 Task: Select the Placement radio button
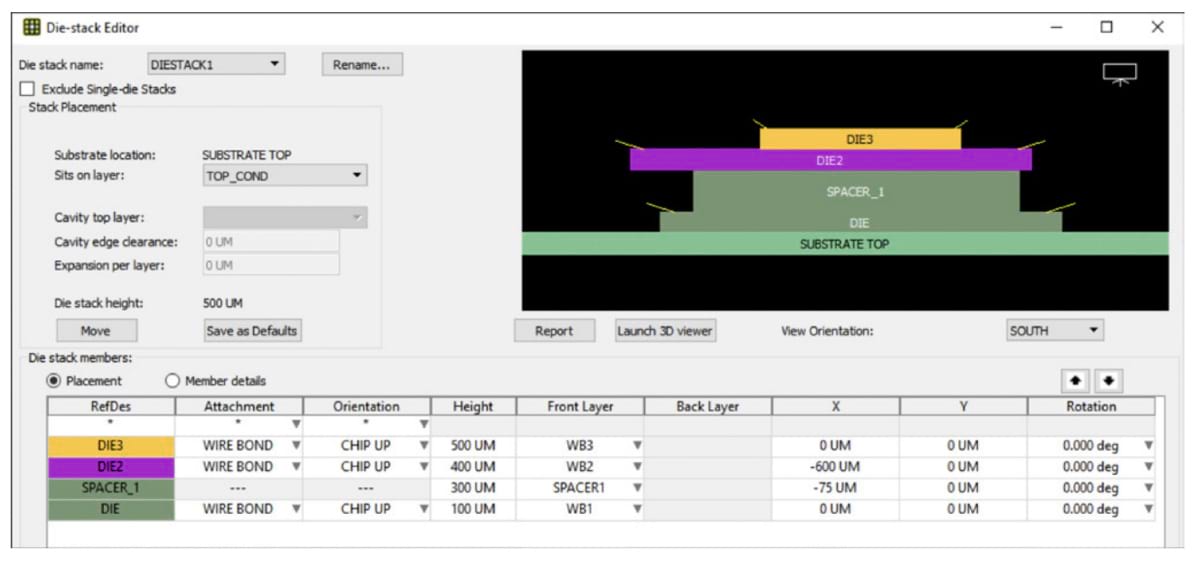click(54, 381)
